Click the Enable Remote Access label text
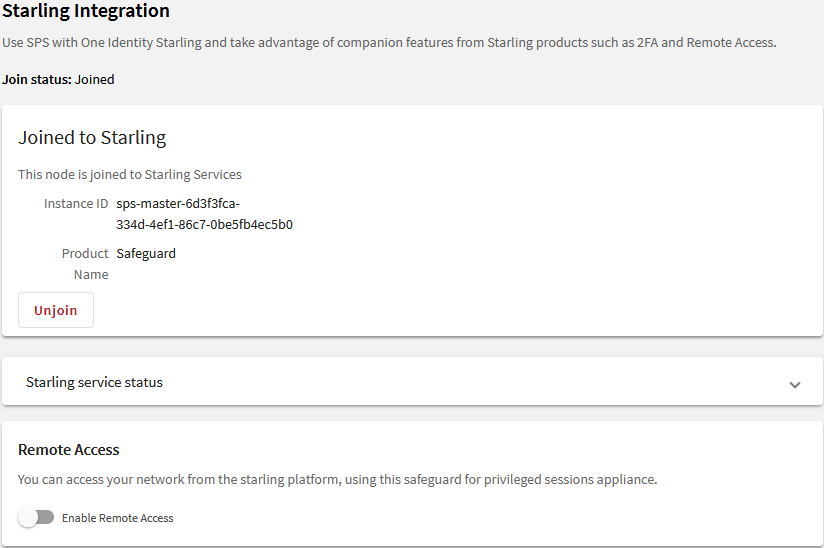Viewport: 824px width, 548px height. coord(117,518)
